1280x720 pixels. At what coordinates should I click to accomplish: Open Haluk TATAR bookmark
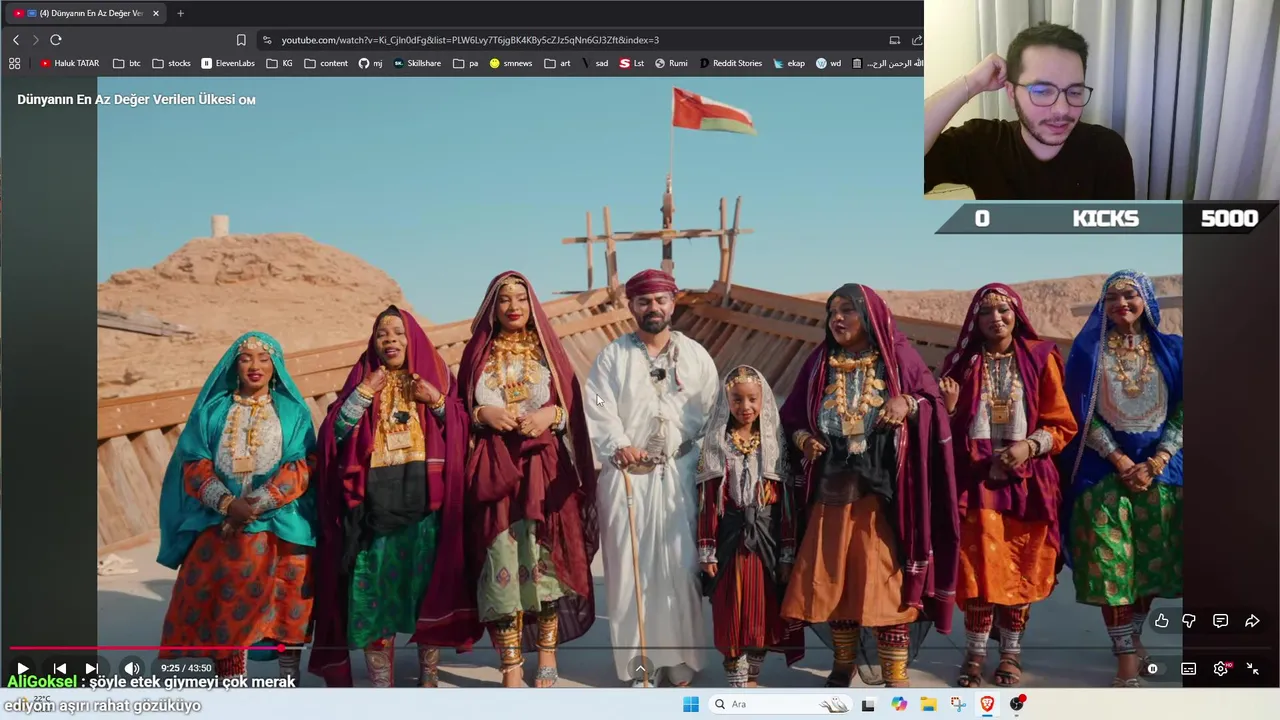pyautogui.click(x=69, y=63)
